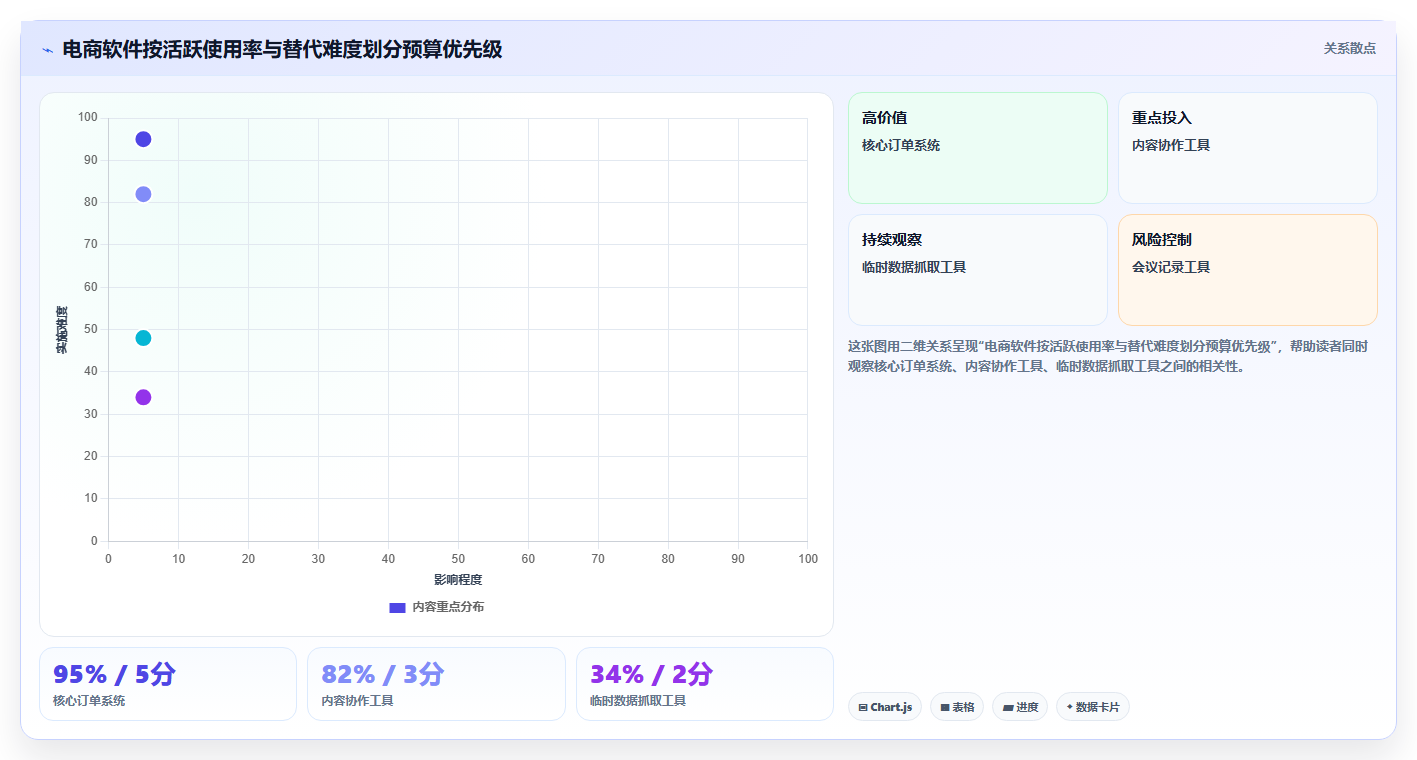Click the 82% / 3分 stat card
This screenshot has width=1417, height=760.
coord(436,684)
